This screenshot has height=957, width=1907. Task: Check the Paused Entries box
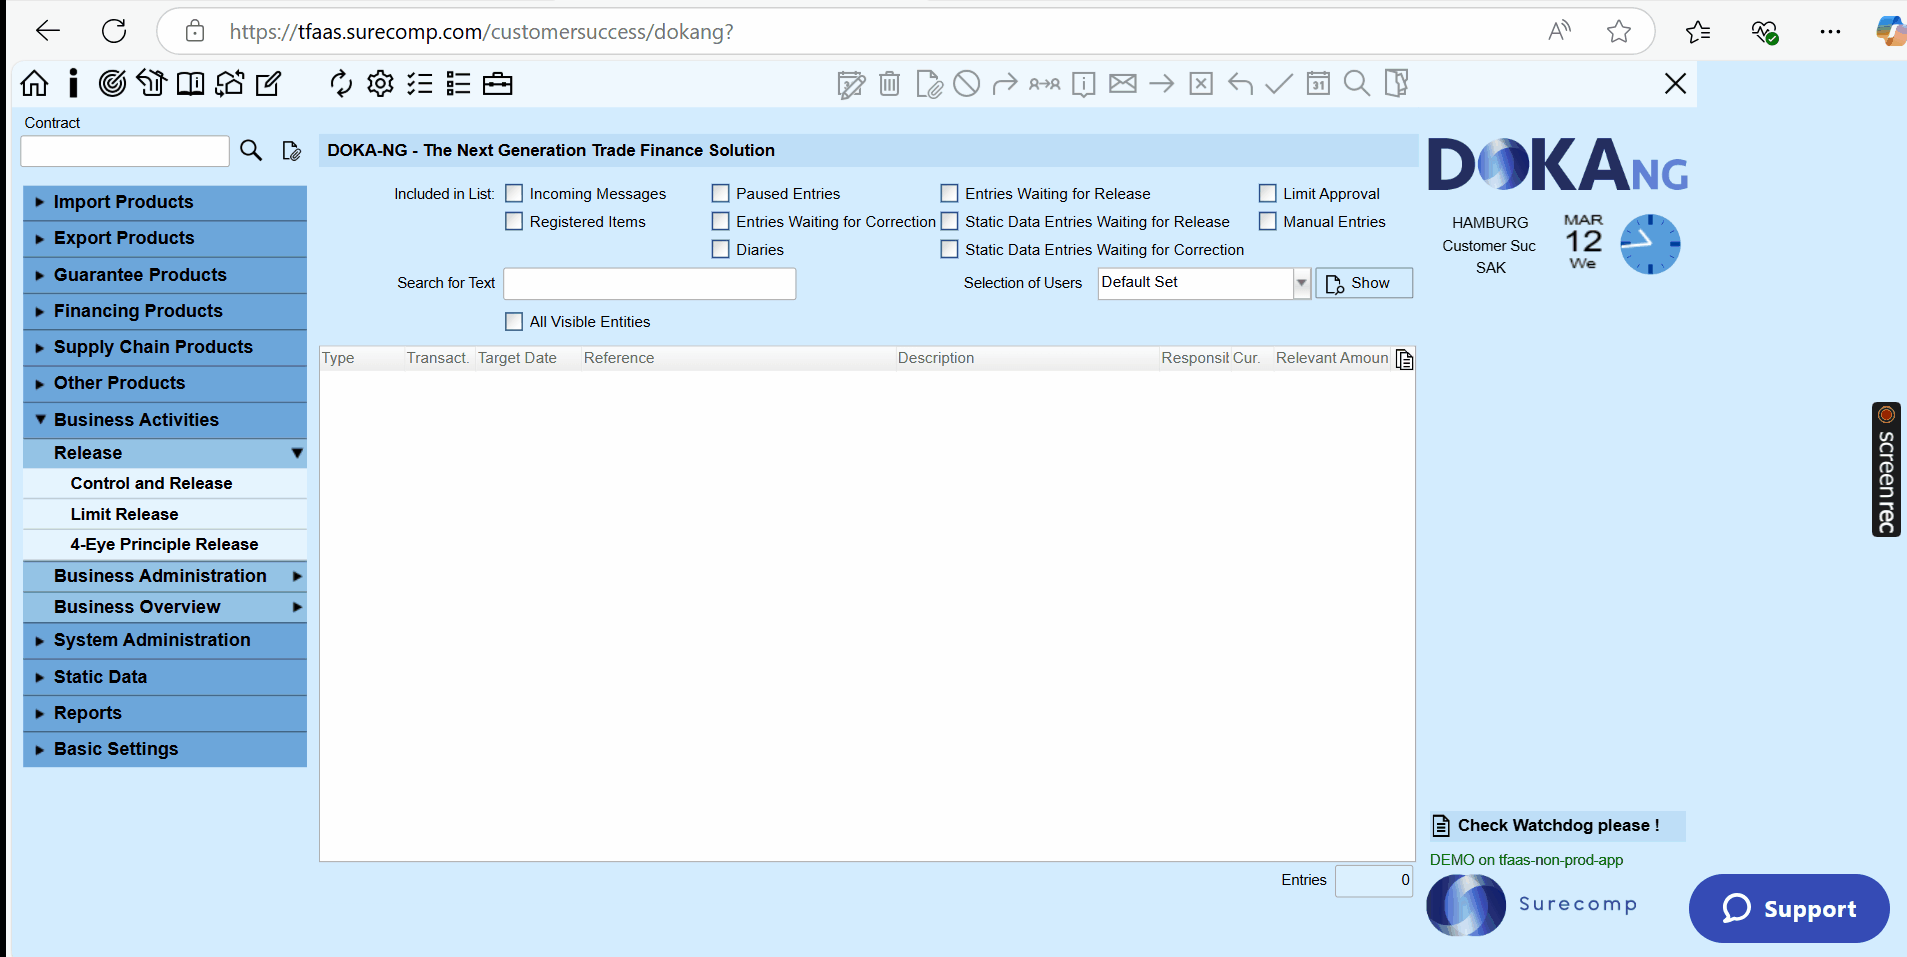(720, 193)
